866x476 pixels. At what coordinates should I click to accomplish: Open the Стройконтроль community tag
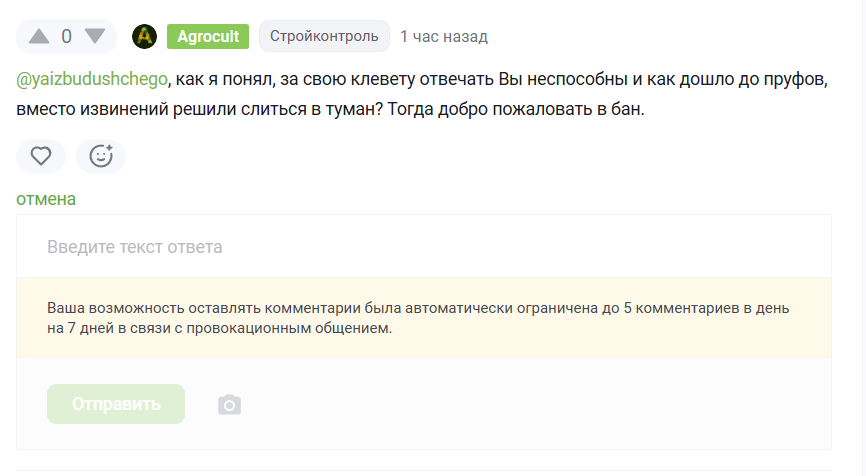tap(324, 37)
